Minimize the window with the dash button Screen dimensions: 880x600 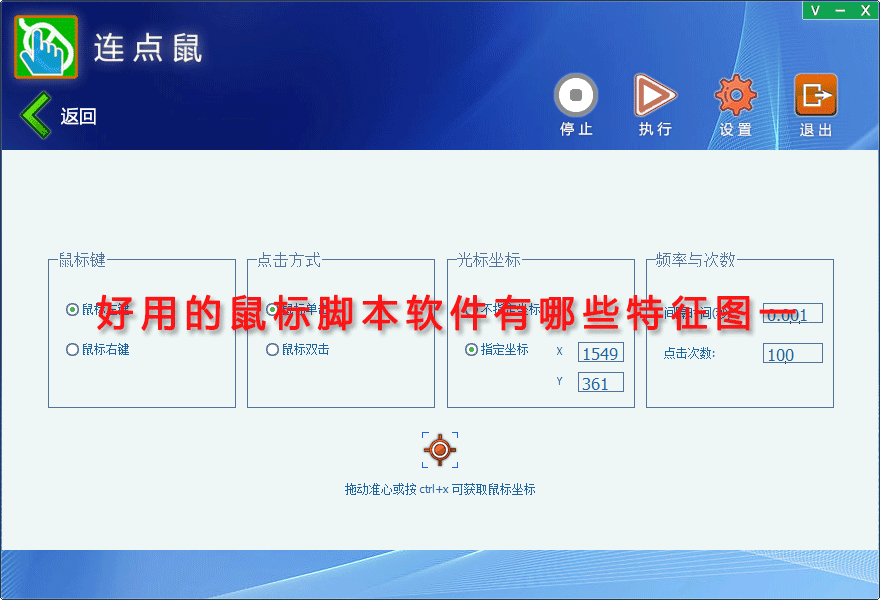[840, 10]
